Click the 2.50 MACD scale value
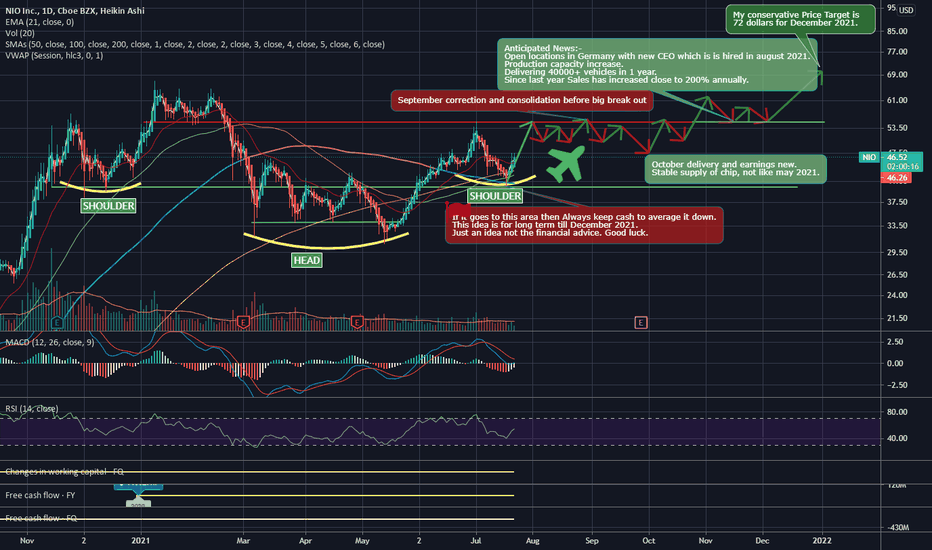Viewport: 932px width, 550px height. tap(895, 342)
